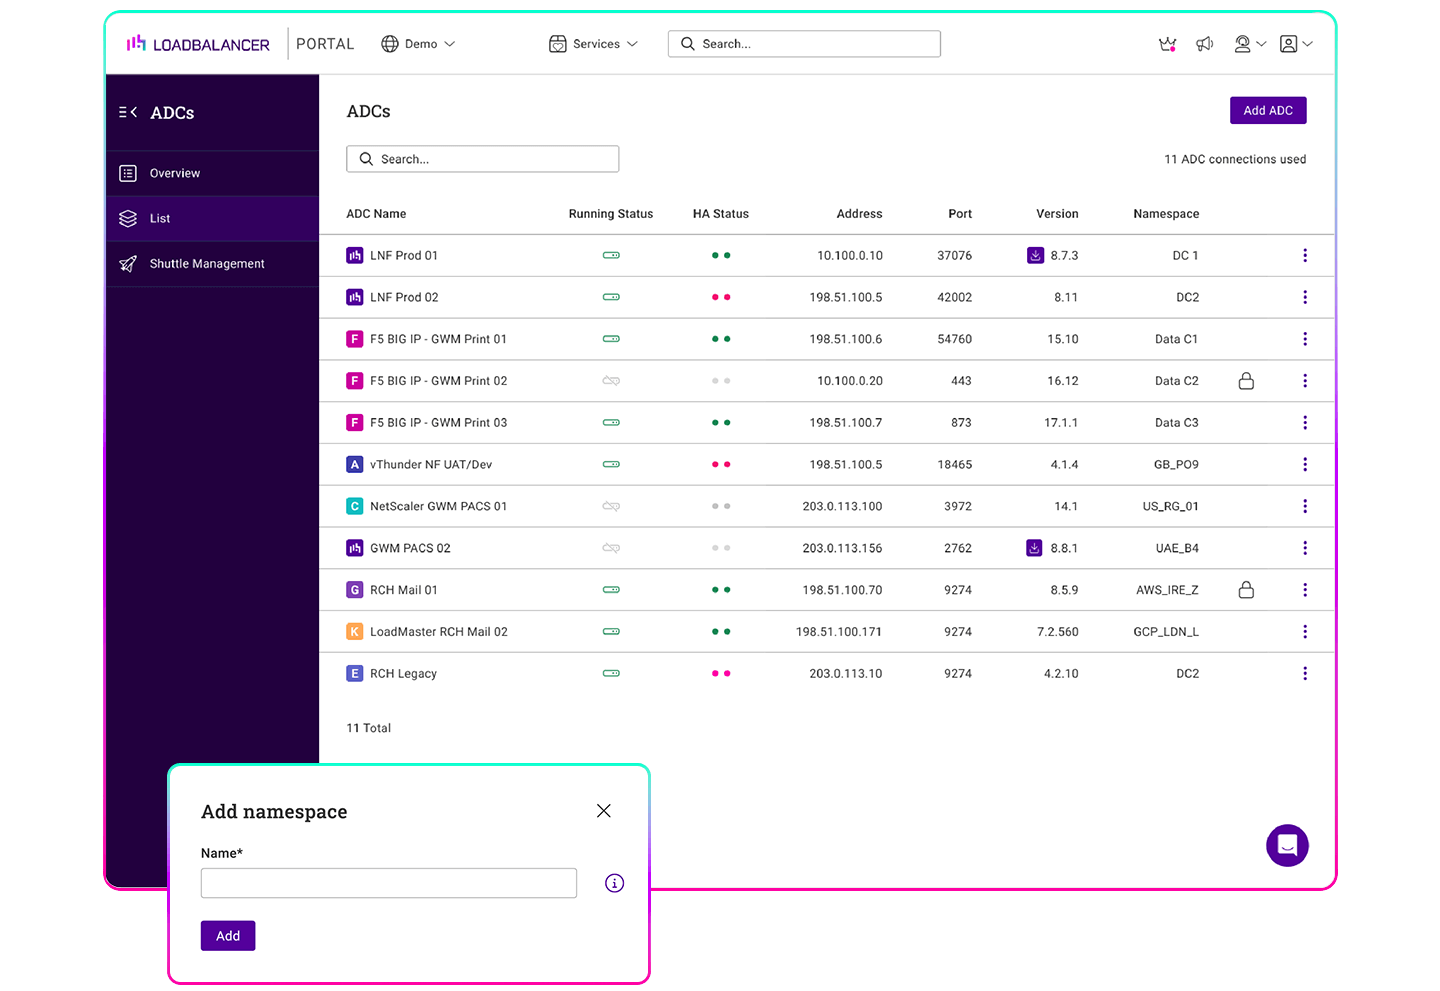This screenshot has width=1440, height=991.
Task: Click the crown icon in top bar
Action: [1167, 44]
